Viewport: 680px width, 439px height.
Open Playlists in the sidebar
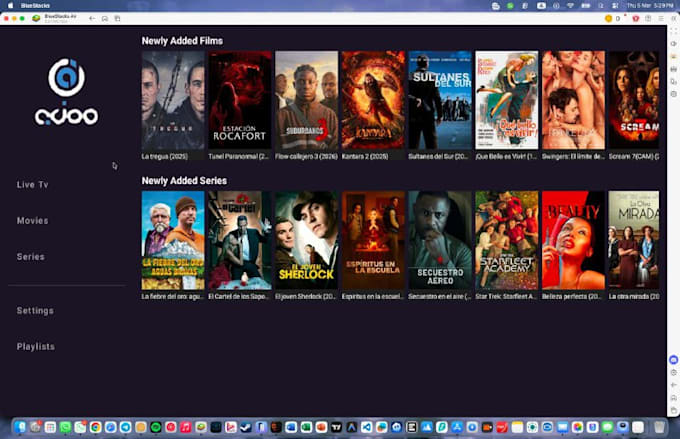[36, 347]
